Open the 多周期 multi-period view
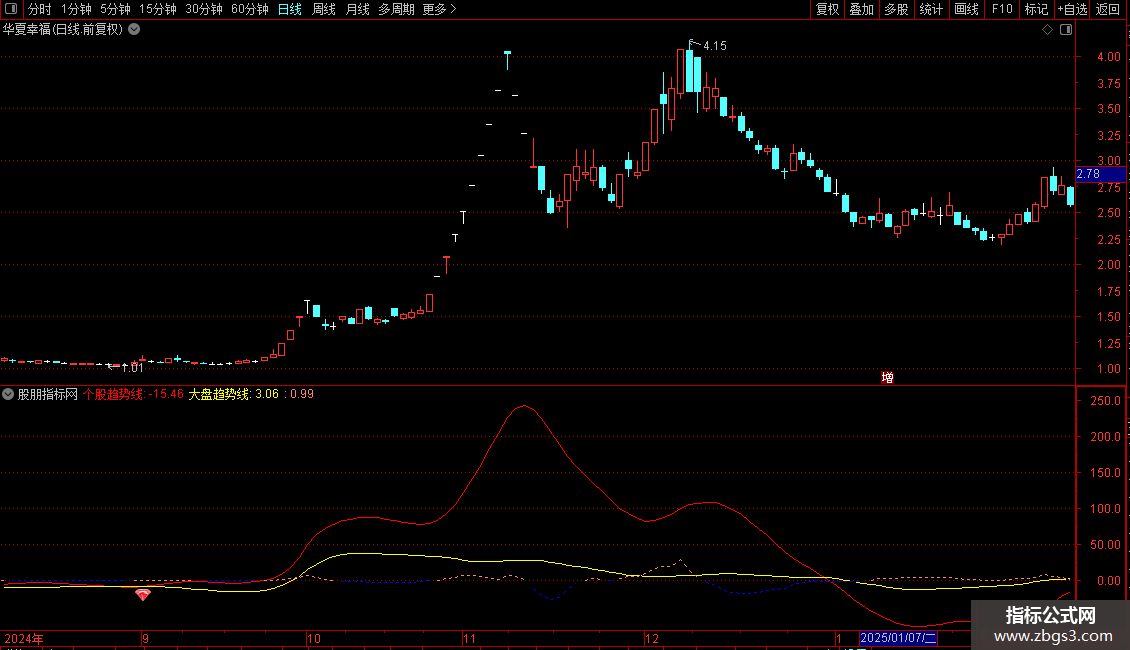 (x=396, y=9)
